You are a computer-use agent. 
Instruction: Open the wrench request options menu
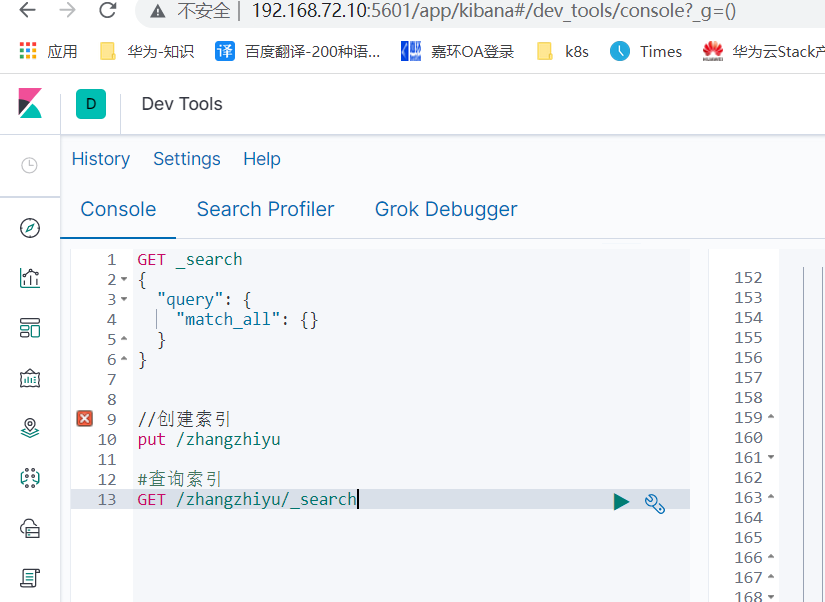(x=655, y=504)
